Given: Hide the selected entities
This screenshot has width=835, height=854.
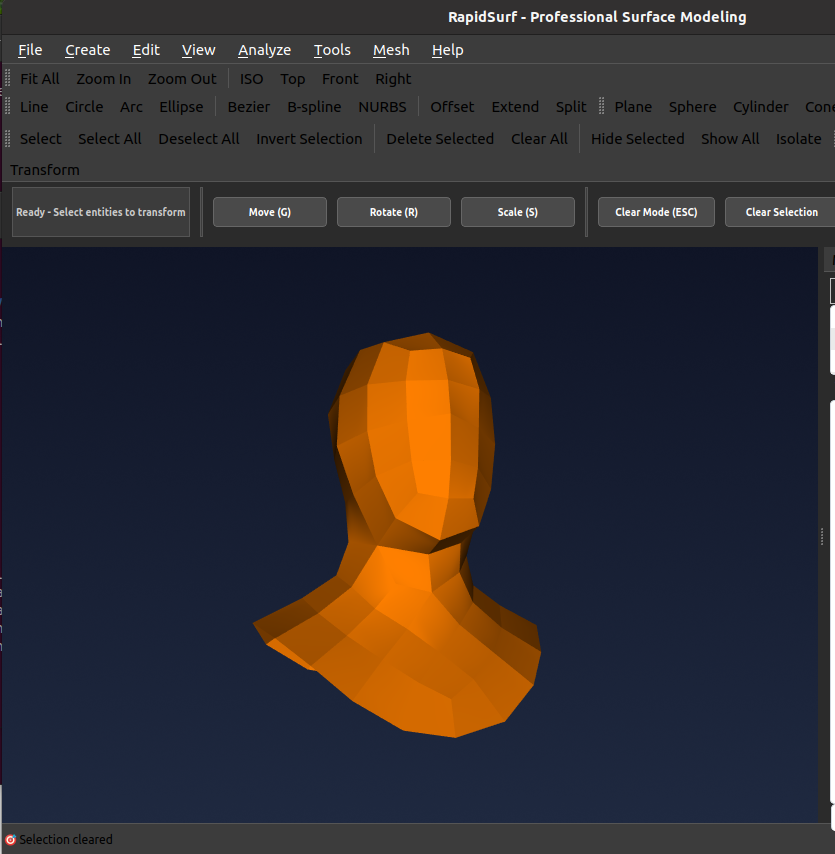Looking at the screenshot, I should 637,138.
